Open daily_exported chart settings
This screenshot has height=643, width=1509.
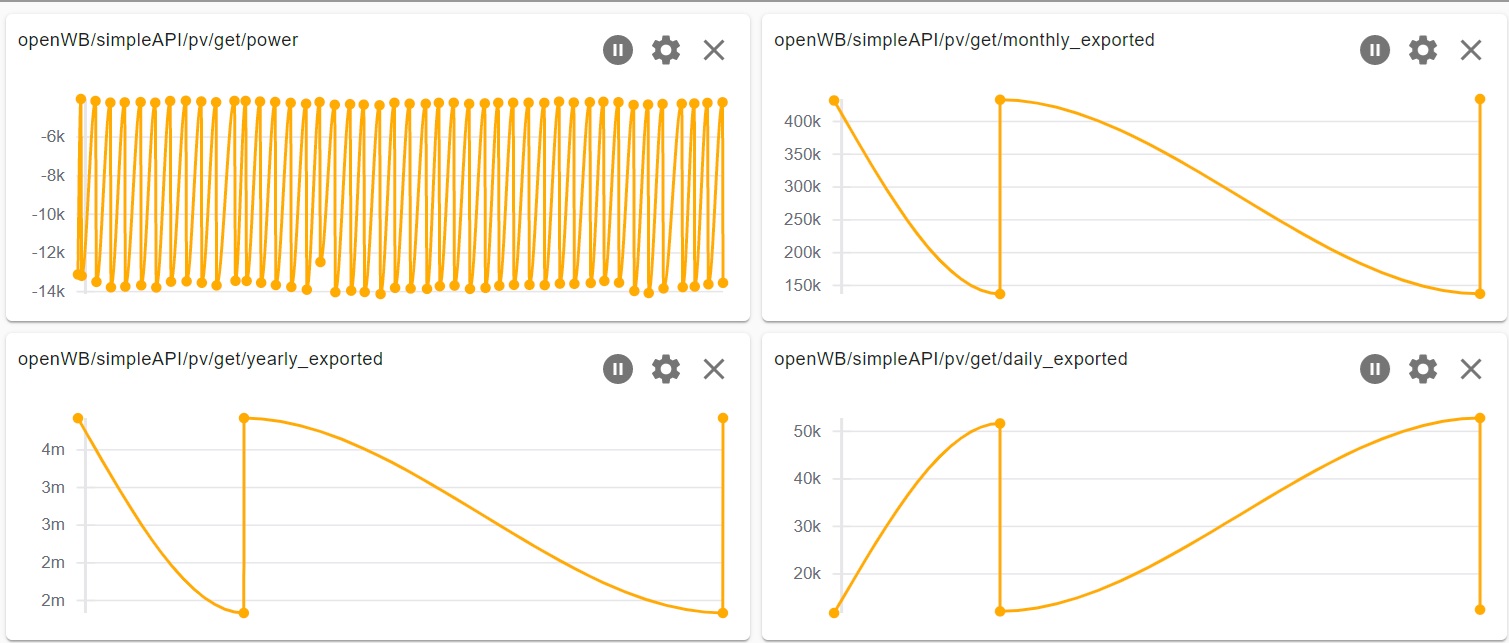click(x=1423, y=369)
